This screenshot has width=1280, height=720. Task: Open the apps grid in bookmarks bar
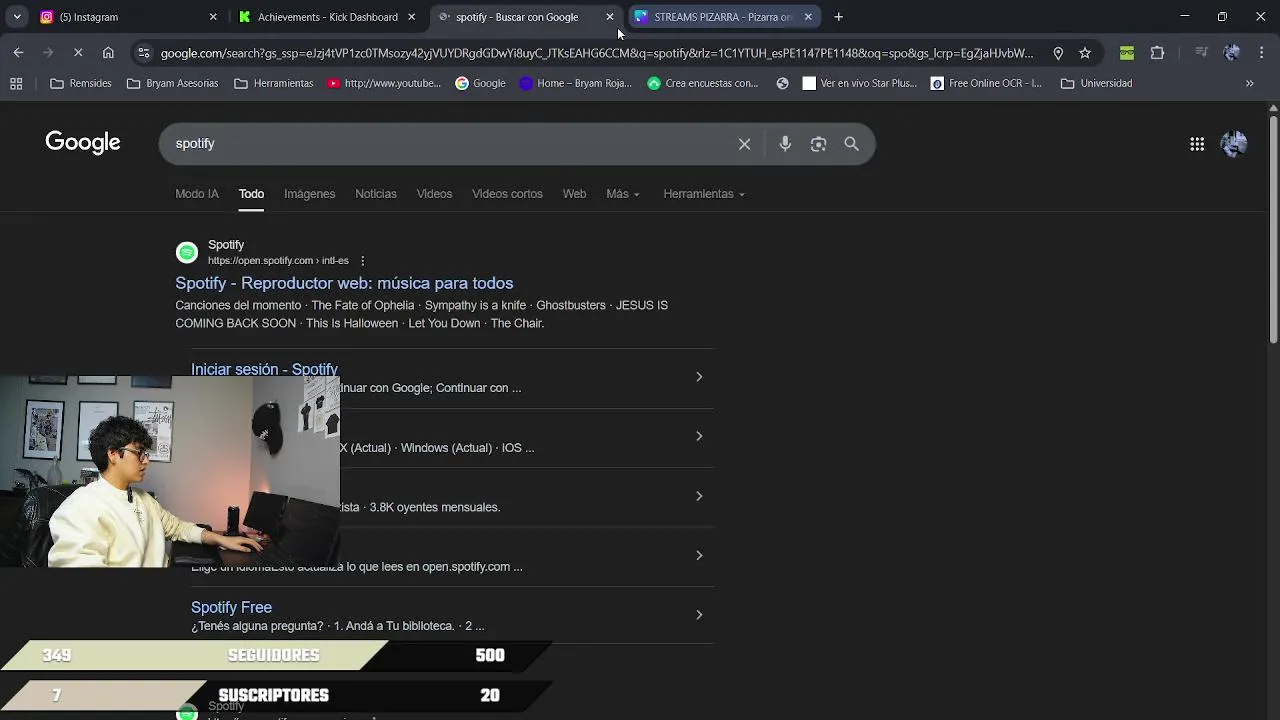16,83
